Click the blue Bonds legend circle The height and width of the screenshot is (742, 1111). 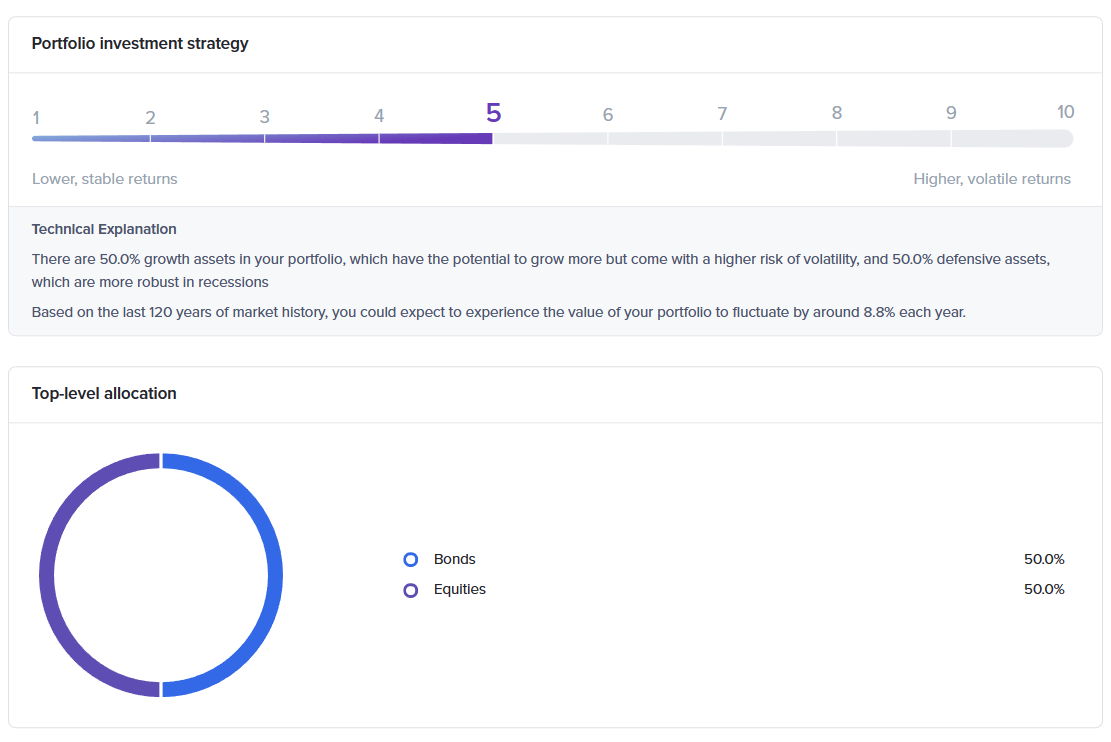410,560
